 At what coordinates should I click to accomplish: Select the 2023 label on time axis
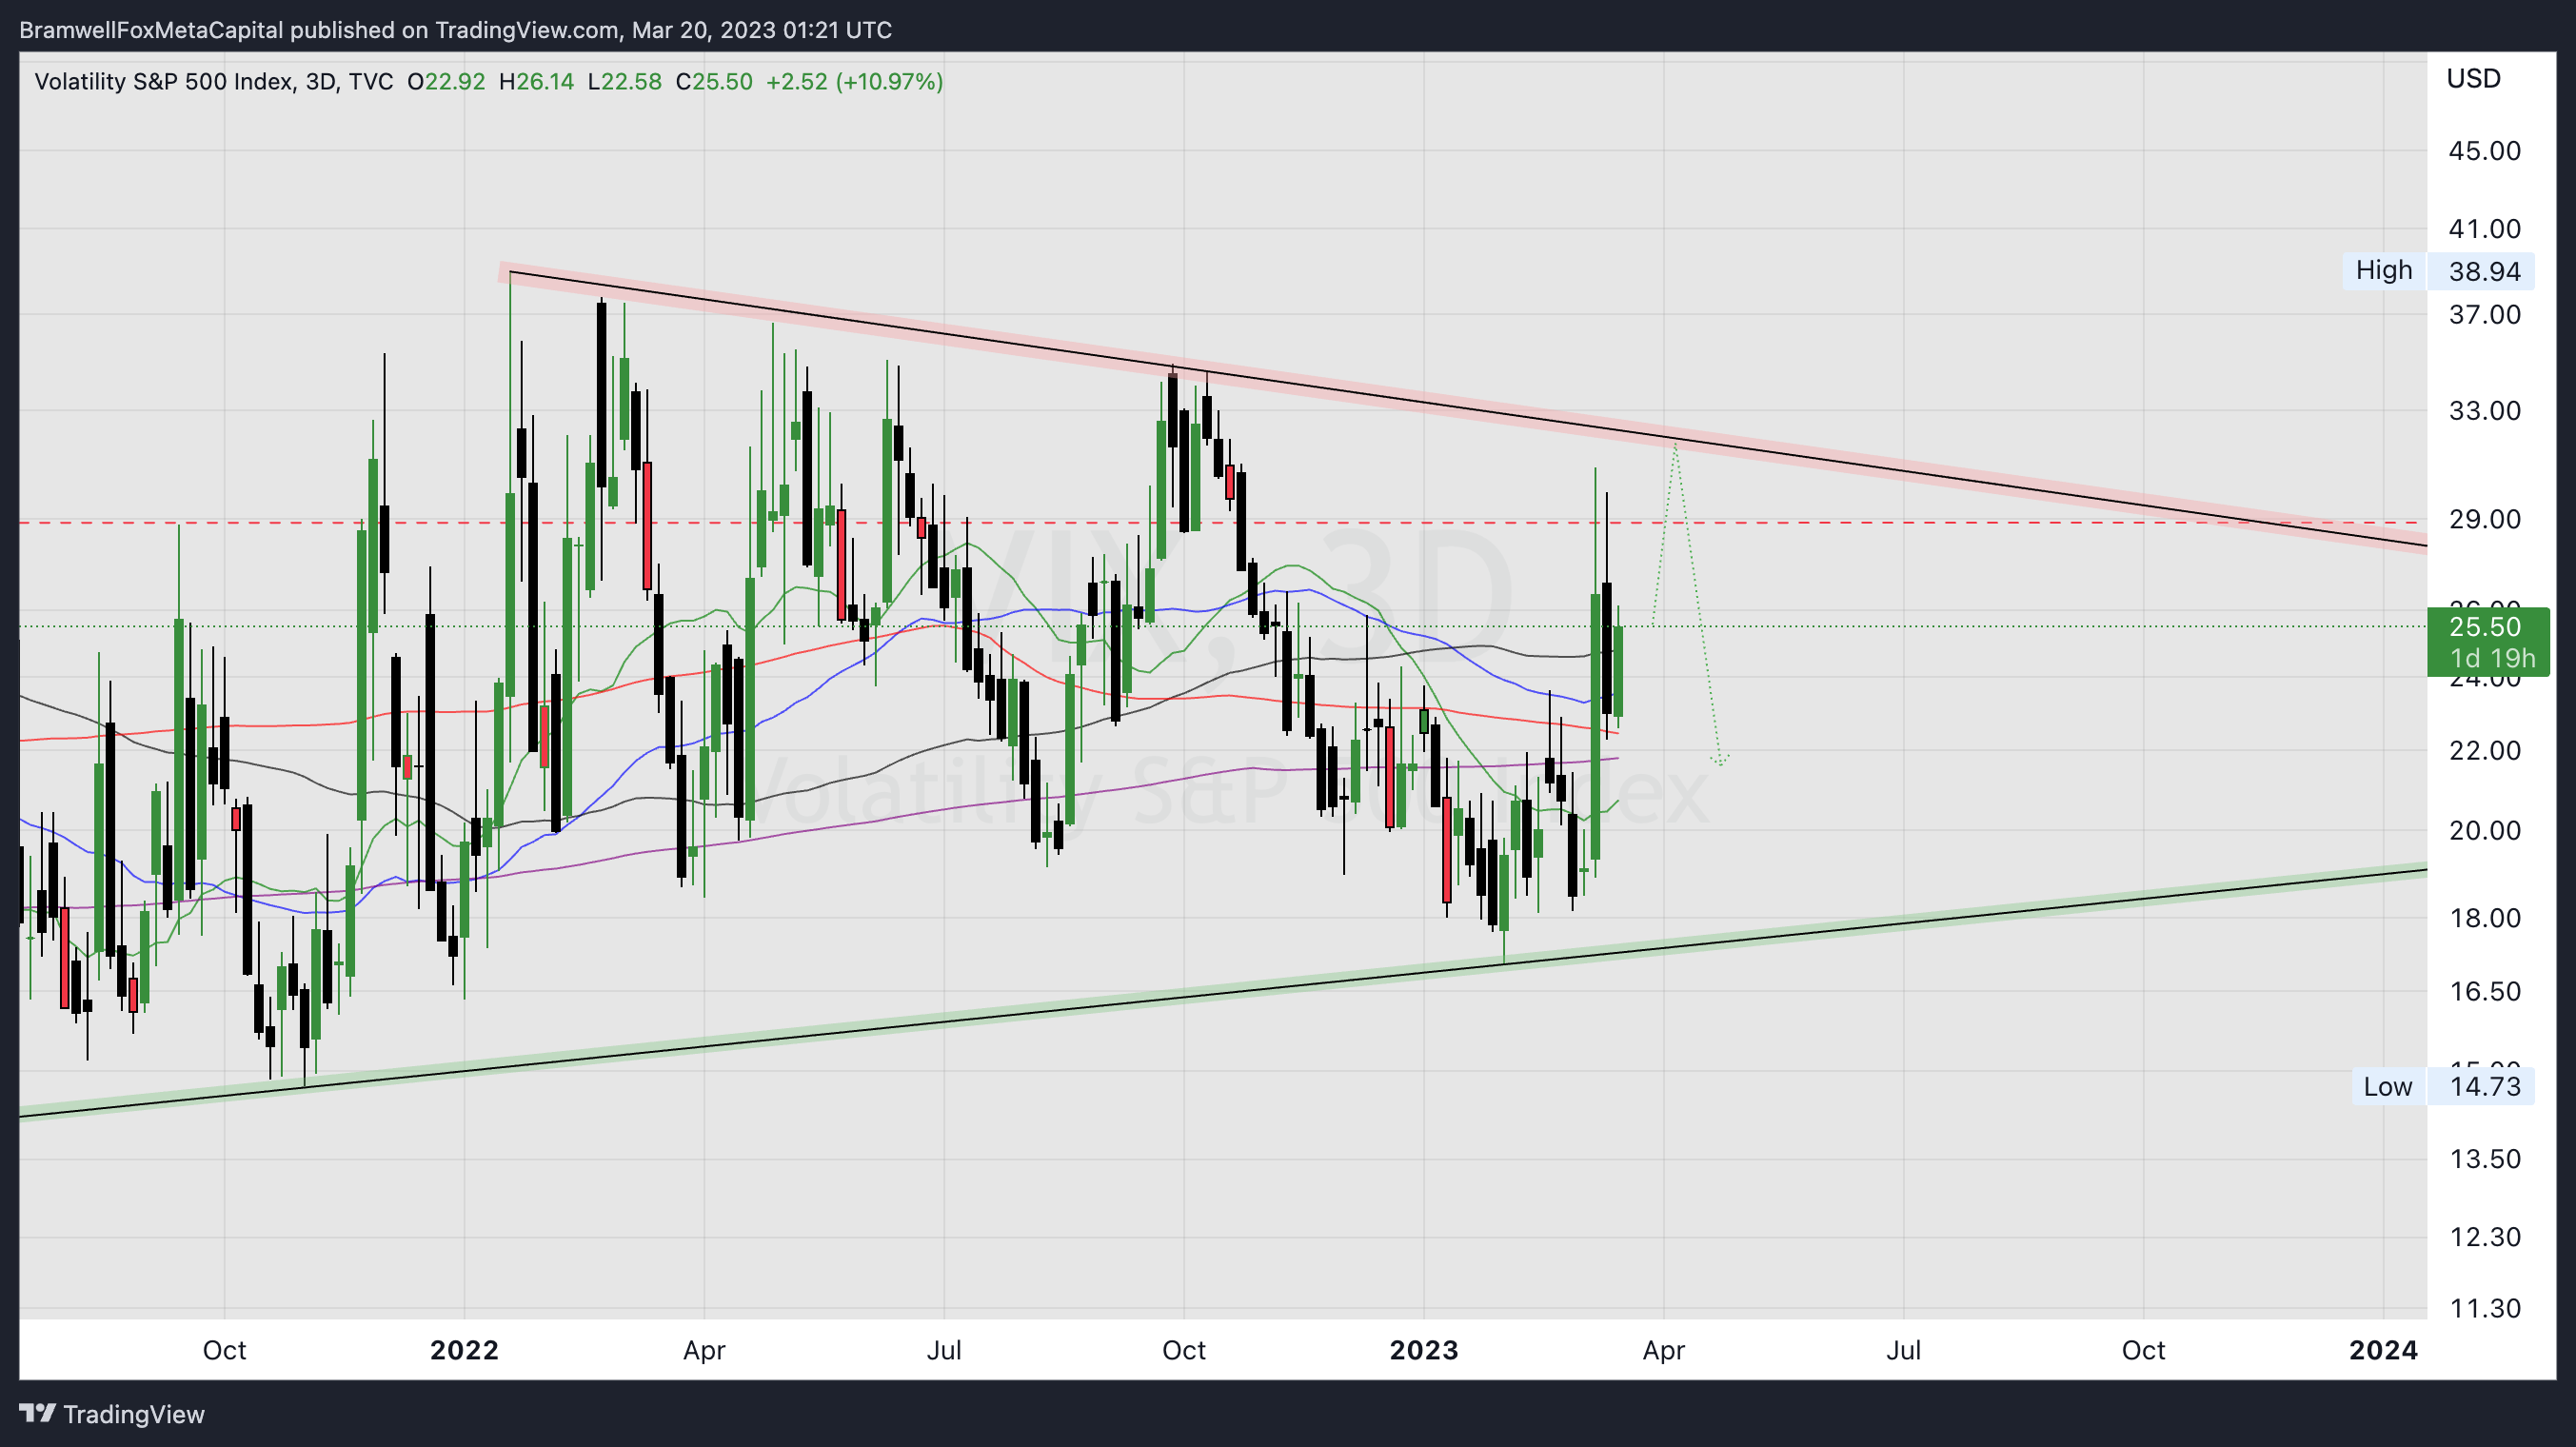click(x=1423, y=1350)
